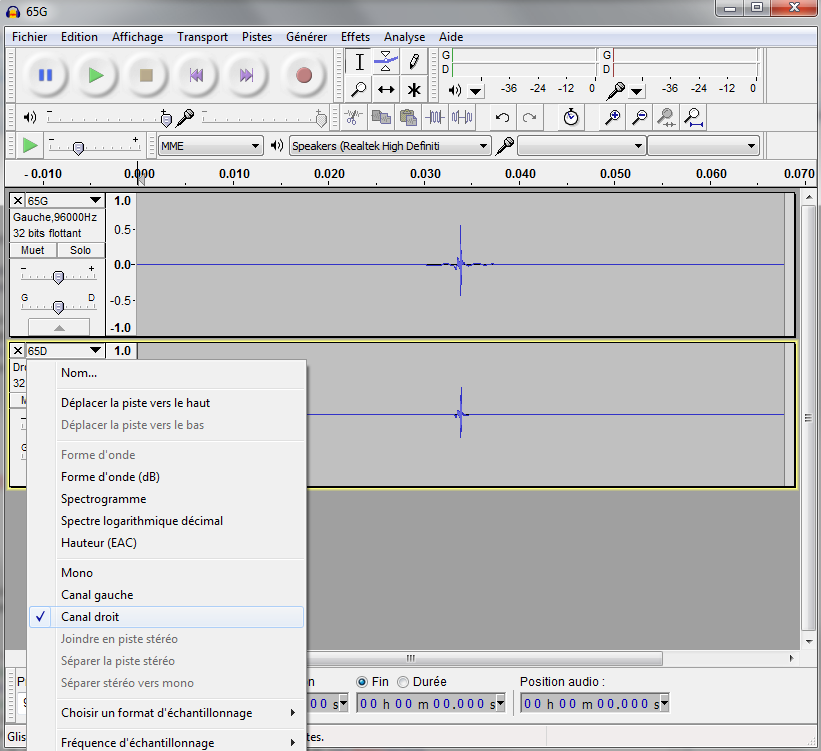Open the Speakers output device dropdown
The height and width of the screenshot is (751, 821).
(x=390, y=146)
